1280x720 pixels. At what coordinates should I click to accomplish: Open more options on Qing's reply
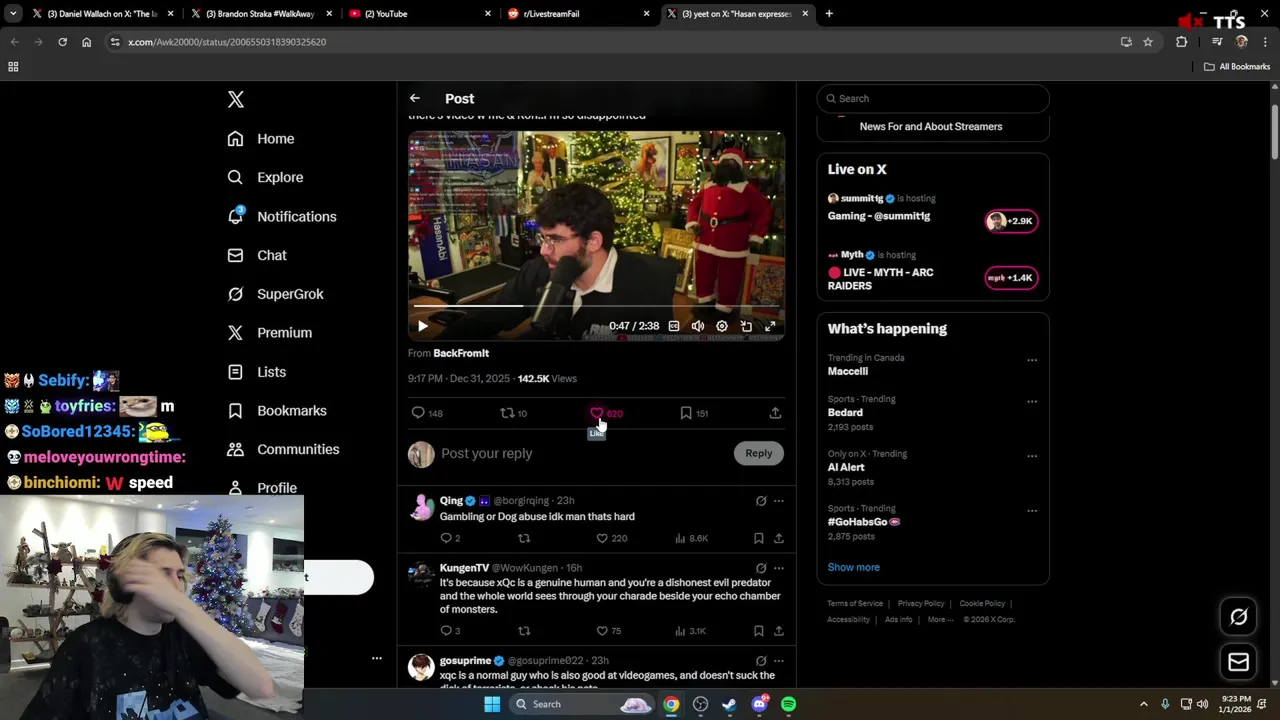[779, 501]
